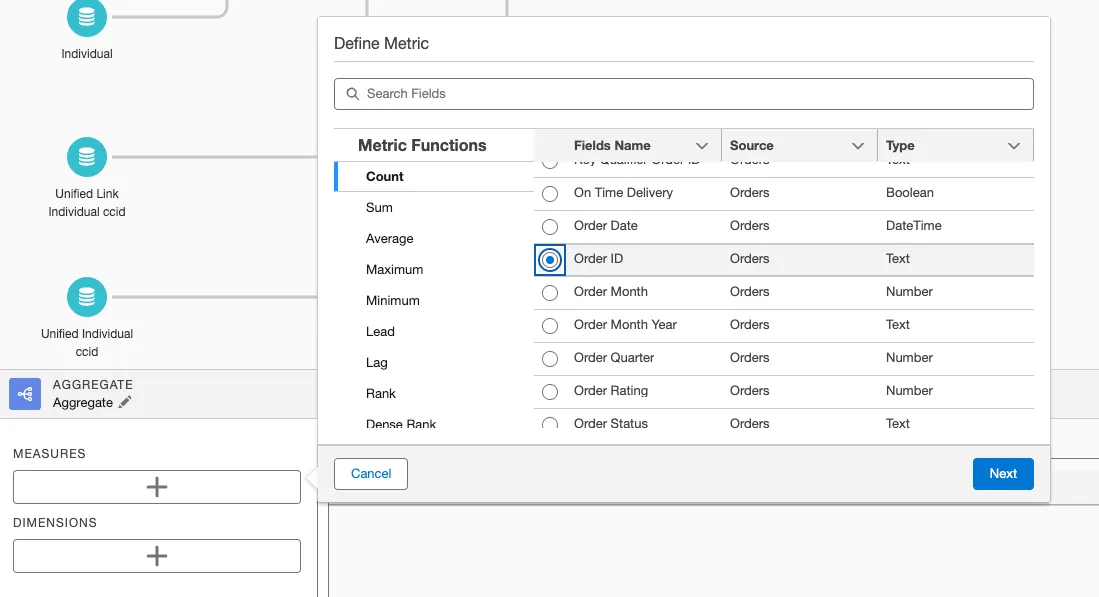
Task: Click the search magnifier icon
Action: 352,94
